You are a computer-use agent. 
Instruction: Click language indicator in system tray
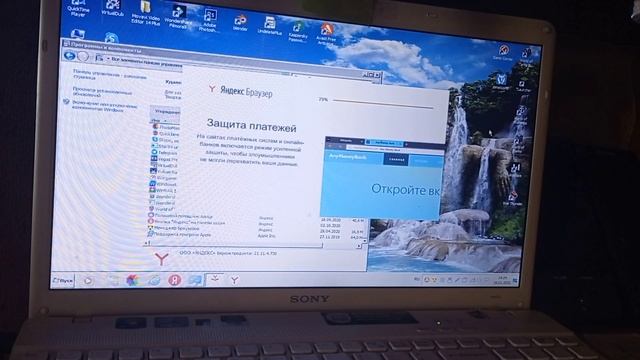tap(417, 279)
